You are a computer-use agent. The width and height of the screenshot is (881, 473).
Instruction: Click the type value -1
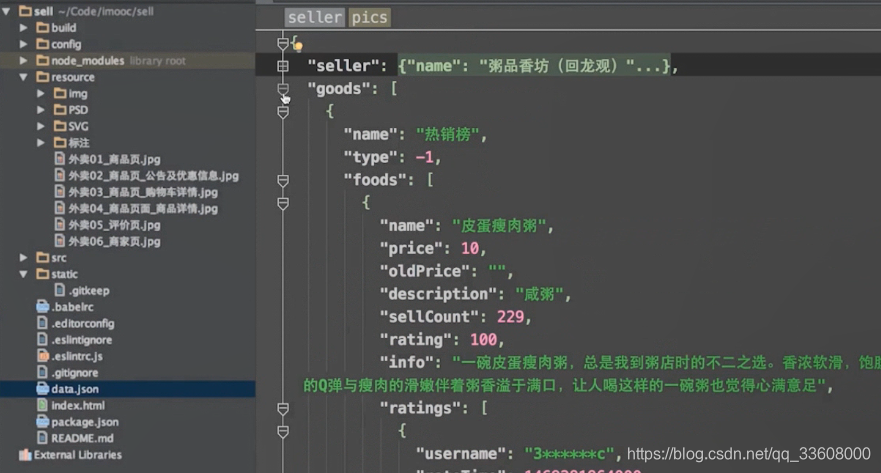425,157
